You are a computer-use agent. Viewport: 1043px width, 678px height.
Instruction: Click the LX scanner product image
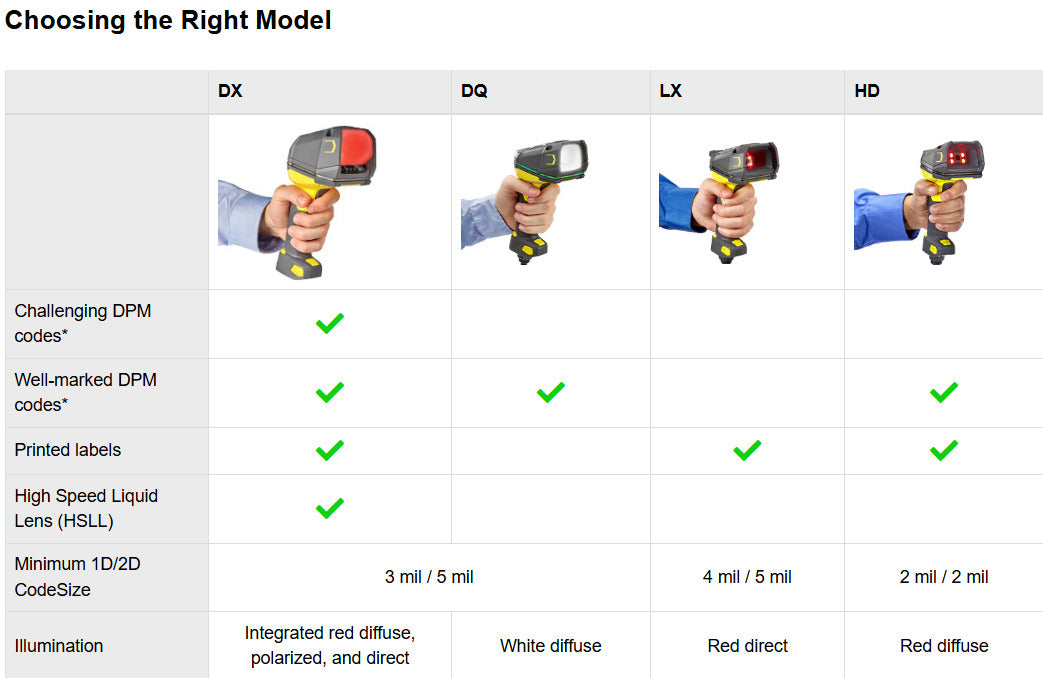coord(718,202)
